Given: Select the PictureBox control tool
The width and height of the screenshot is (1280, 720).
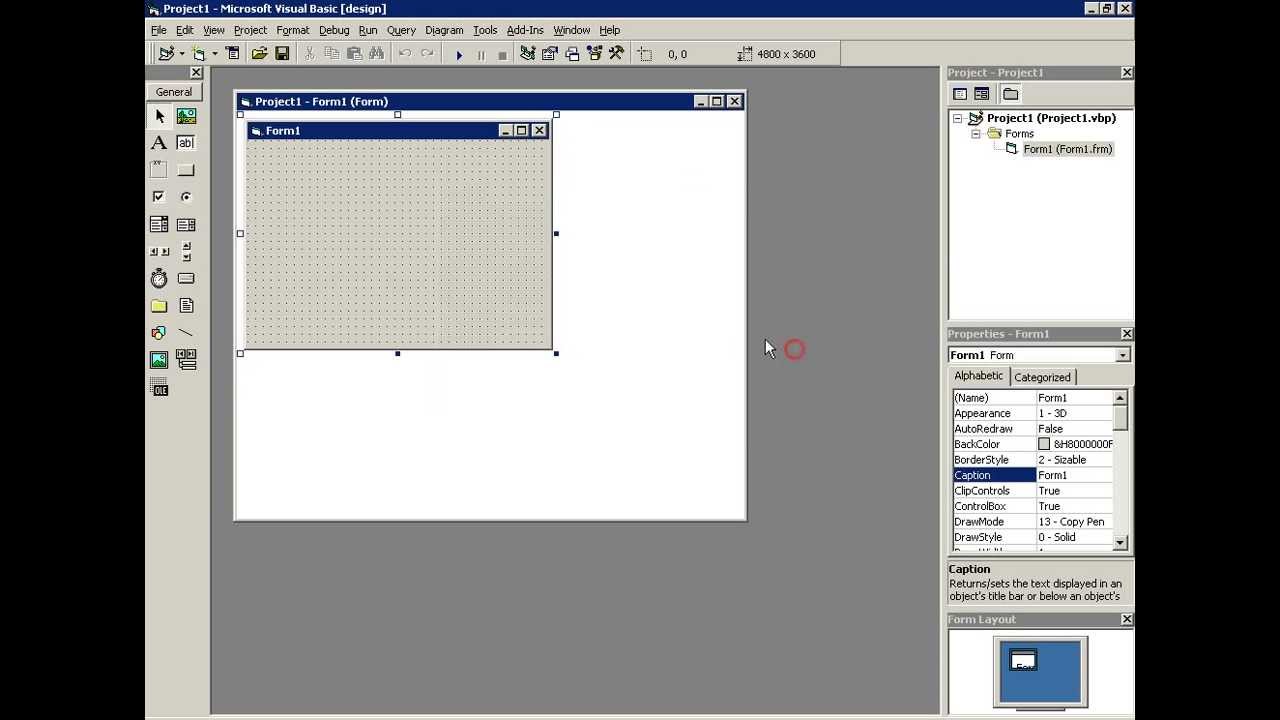Looking at the screenshot, I should point(186,116).
